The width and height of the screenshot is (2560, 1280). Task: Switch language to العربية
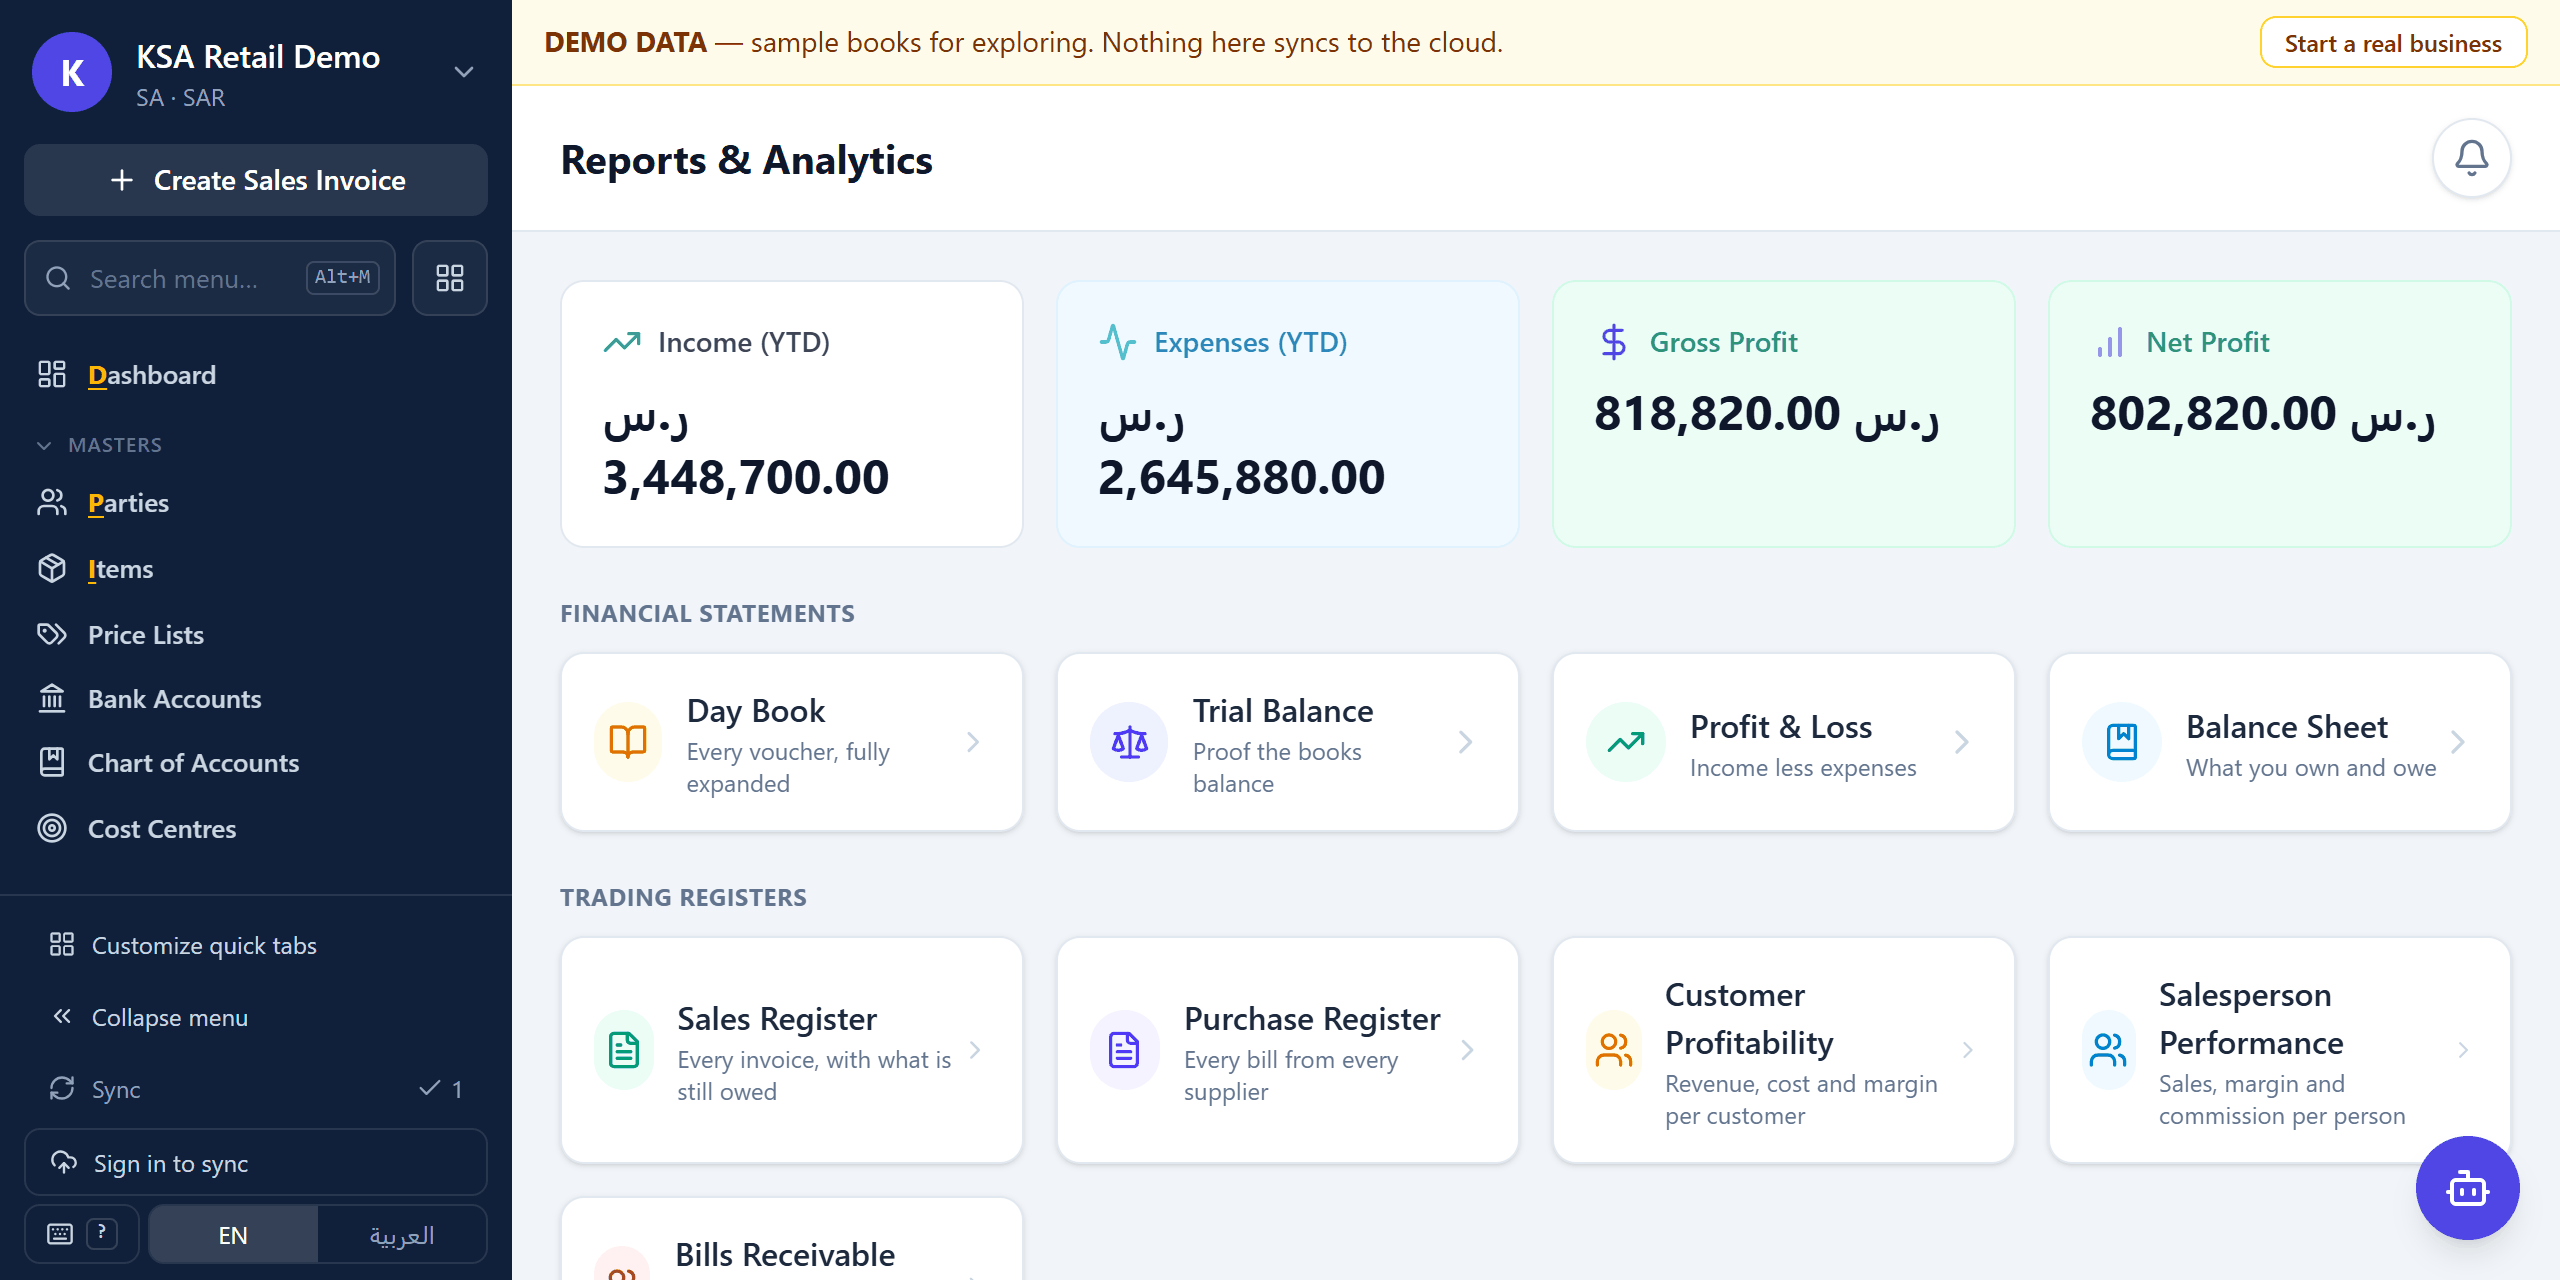pyautogui.click(x=402, y=1235)
